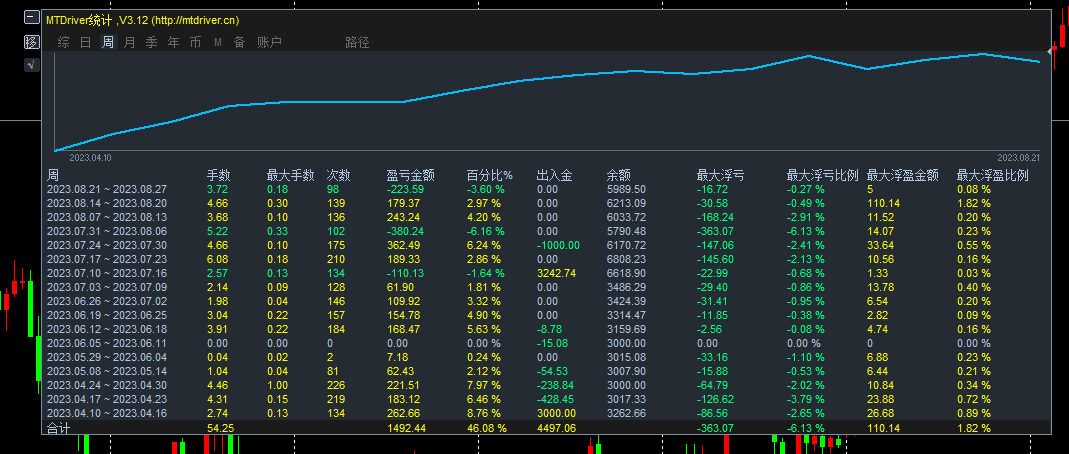The height and width of the screenshot is (454, 1069).
Task: Switch to the 年 yearly tab
Action: coord(174,42)
